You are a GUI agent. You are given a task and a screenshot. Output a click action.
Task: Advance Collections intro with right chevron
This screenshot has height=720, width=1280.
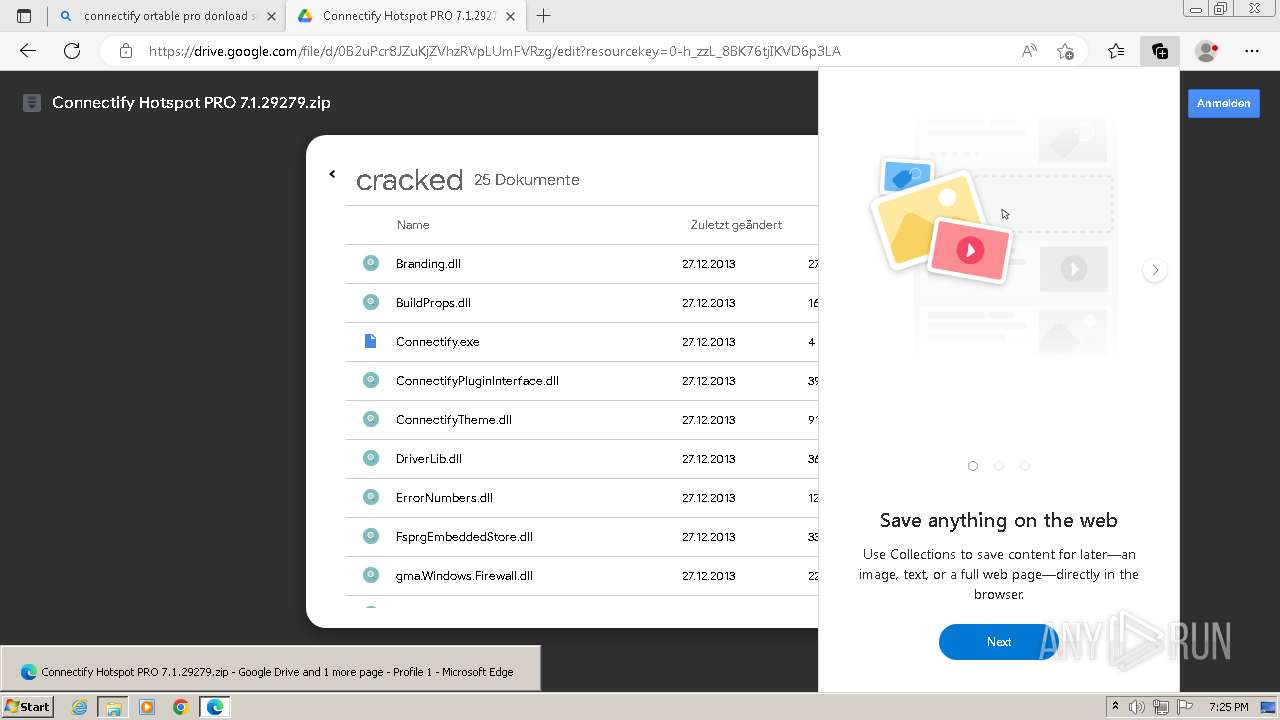pos(1155,270)
